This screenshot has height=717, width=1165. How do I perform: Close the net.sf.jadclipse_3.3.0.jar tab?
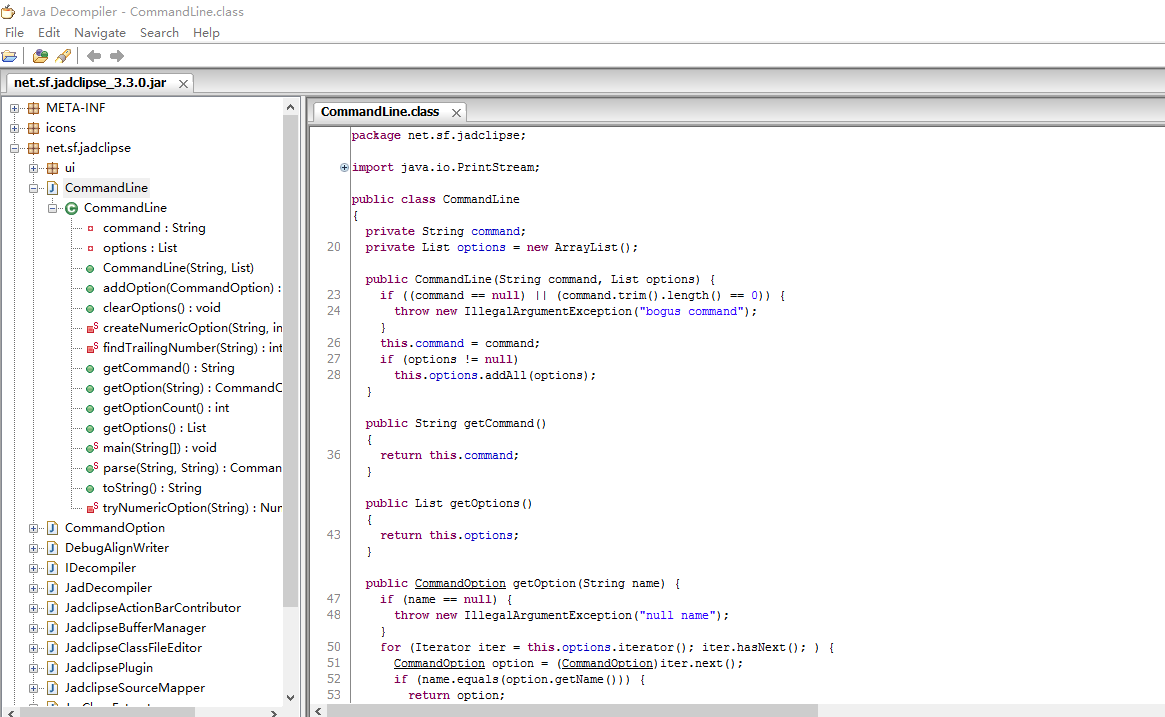[183, 84]
